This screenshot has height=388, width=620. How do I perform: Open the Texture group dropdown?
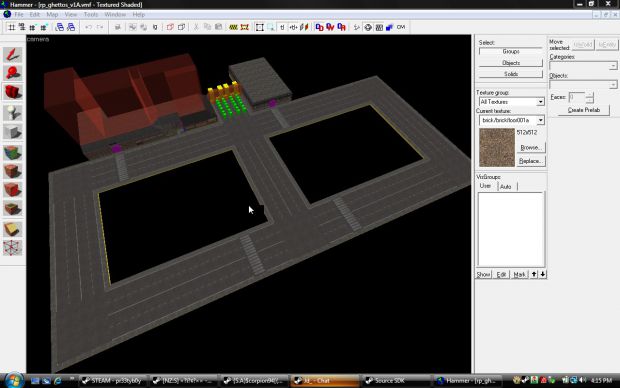tap(540, 102)
